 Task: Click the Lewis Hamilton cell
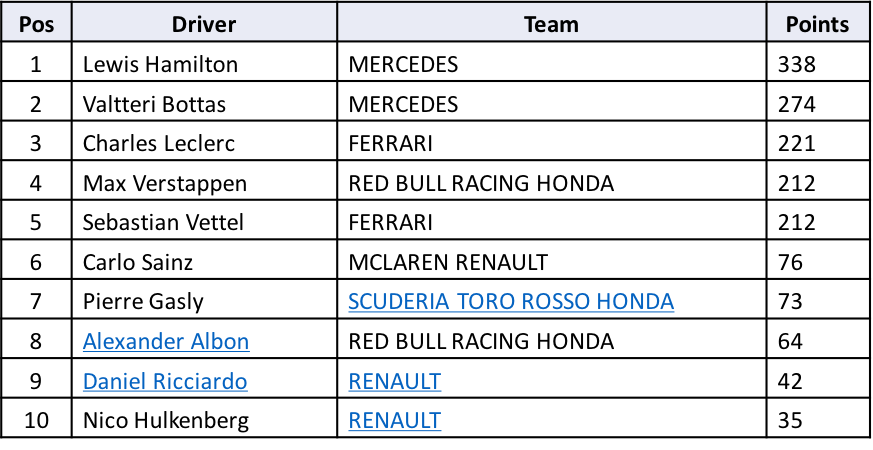tap(204, 64)
